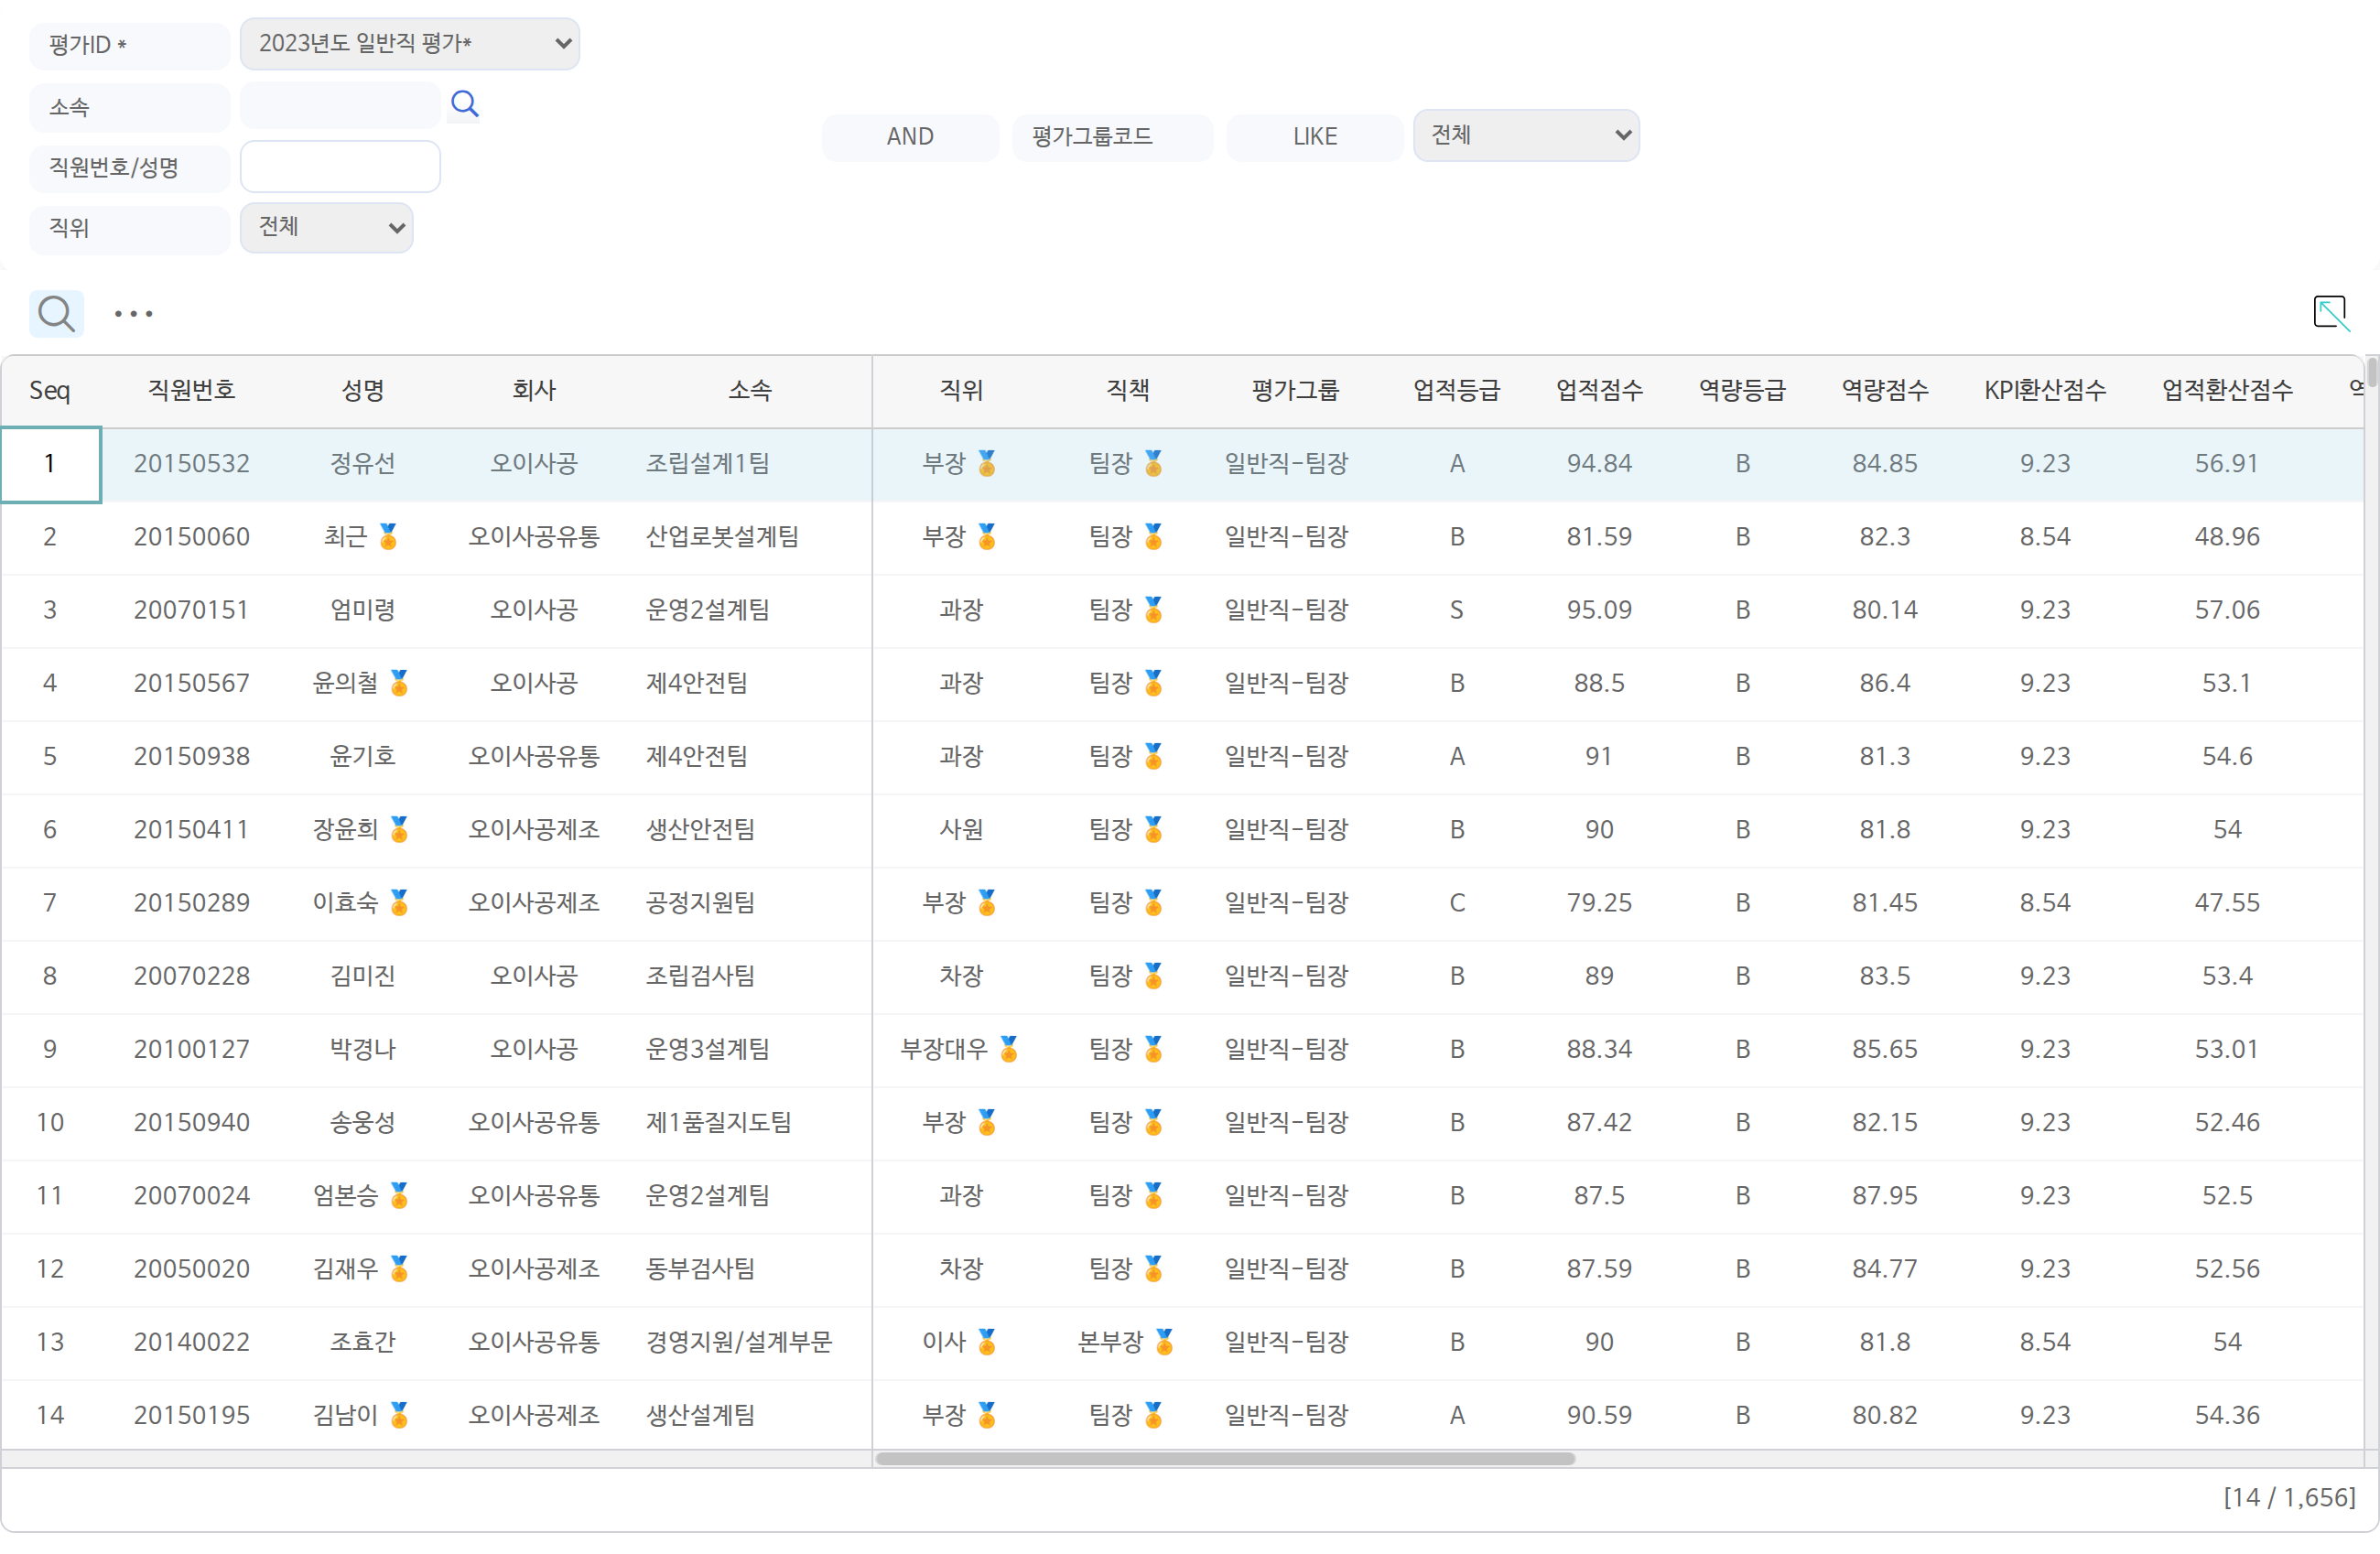2380x1554 pixels.
Task: Click medal icon beside 이효숙
Action: pos(399,903)
